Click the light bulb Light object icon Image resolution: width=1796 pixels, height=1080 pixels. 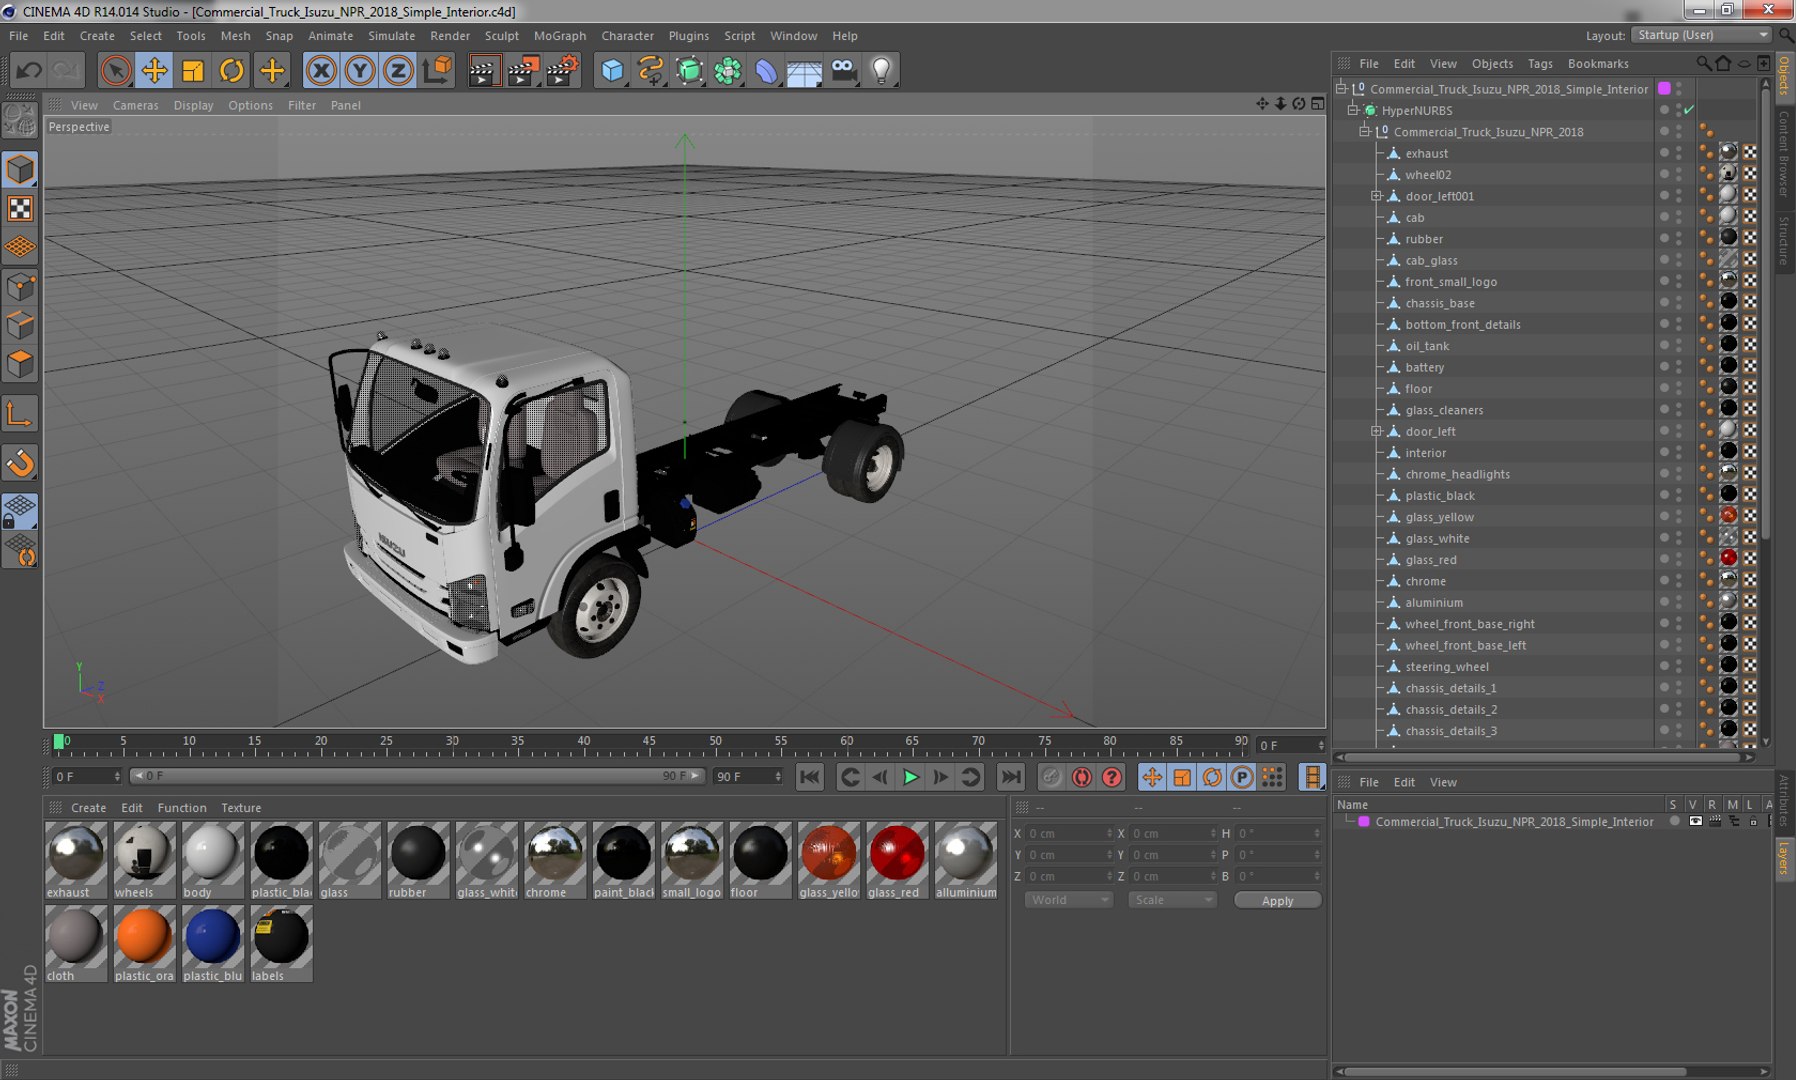coord(881,71)
